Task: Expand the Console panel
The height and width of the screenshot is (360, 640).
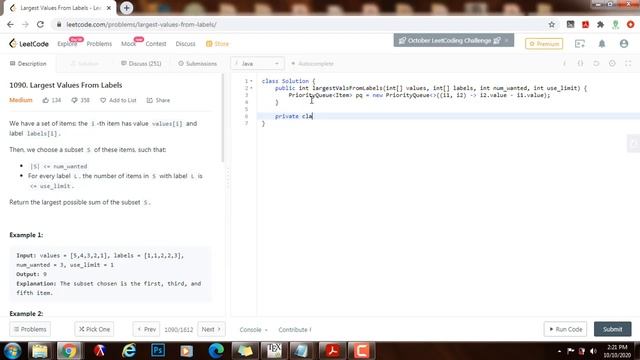Action: click(x=253, y=329)
